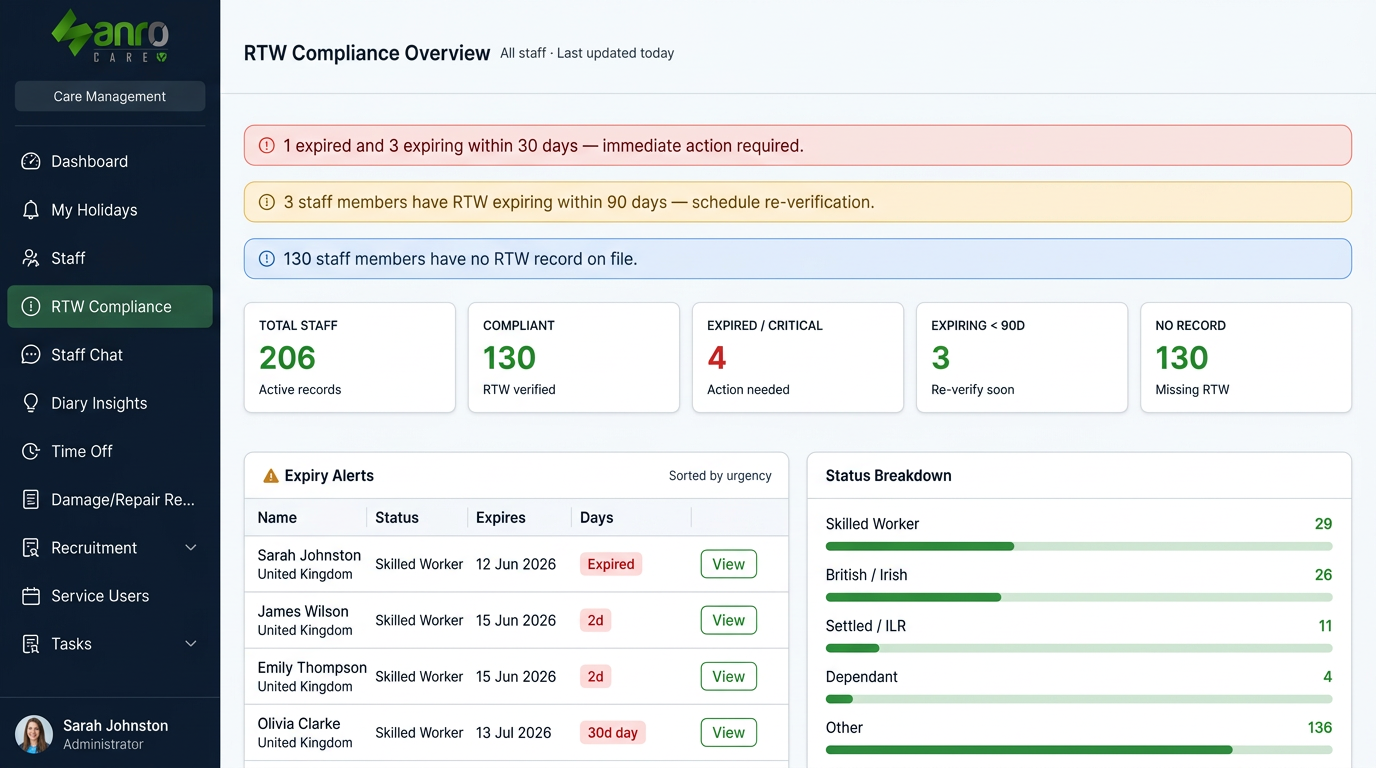Expand the Recruitment submenu chevron

point(191,548)
